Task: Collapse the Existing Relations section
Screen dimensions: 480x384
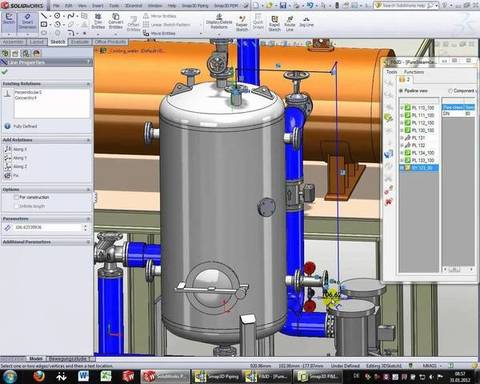Action: 88,84
